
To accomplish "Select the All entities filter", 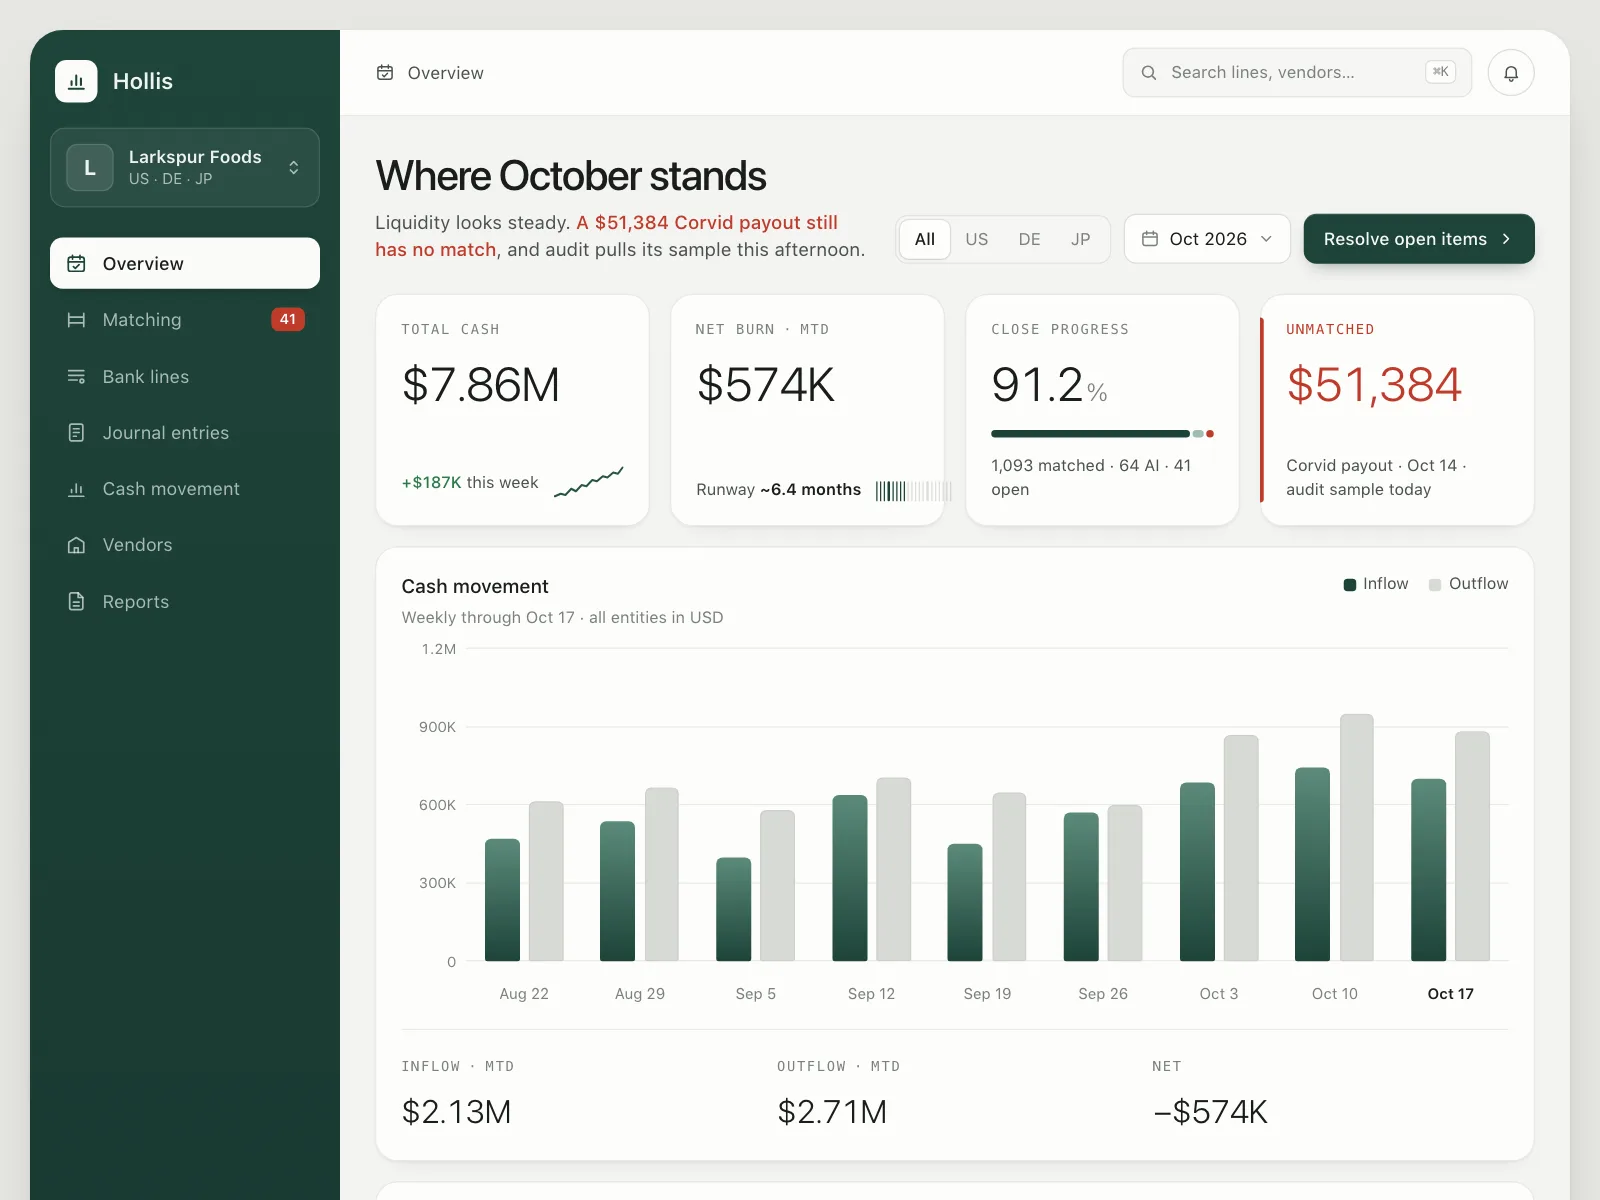I will pos(925,240).
